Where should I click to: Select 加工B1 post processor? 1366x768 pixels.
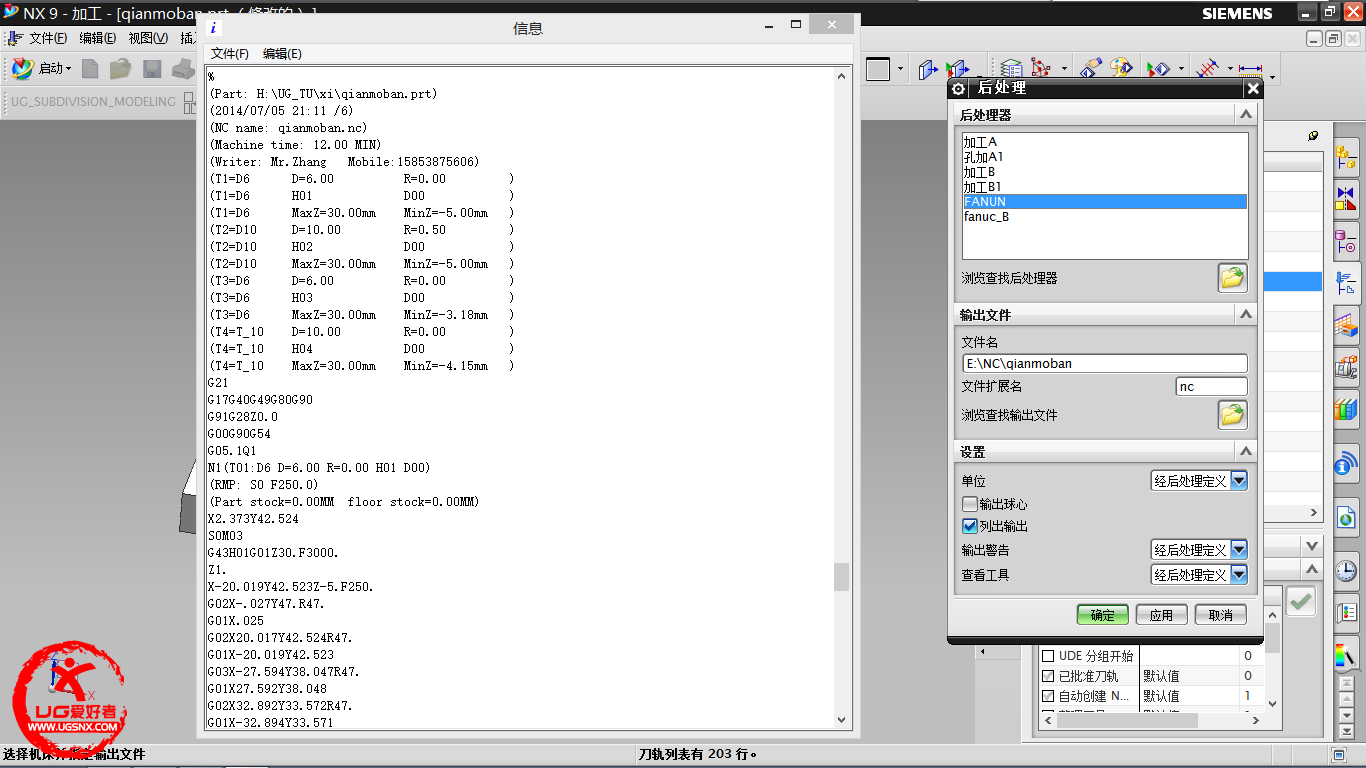(x=1105, y=187)
